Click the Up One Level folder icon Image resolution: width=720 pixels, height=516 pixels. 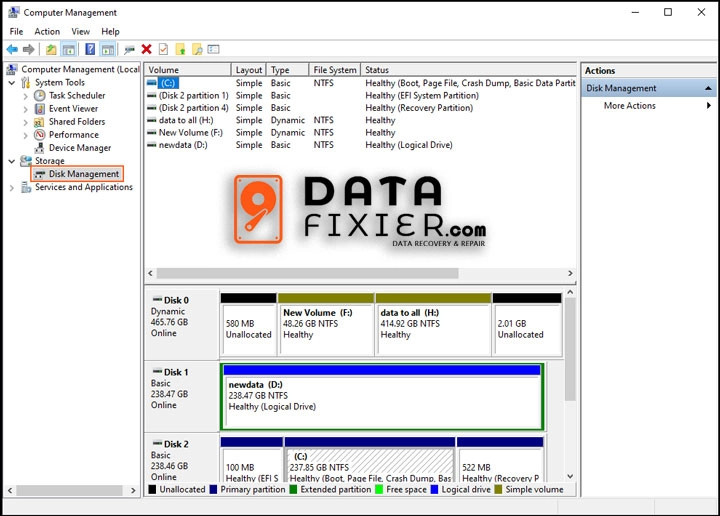pos(51,49)
